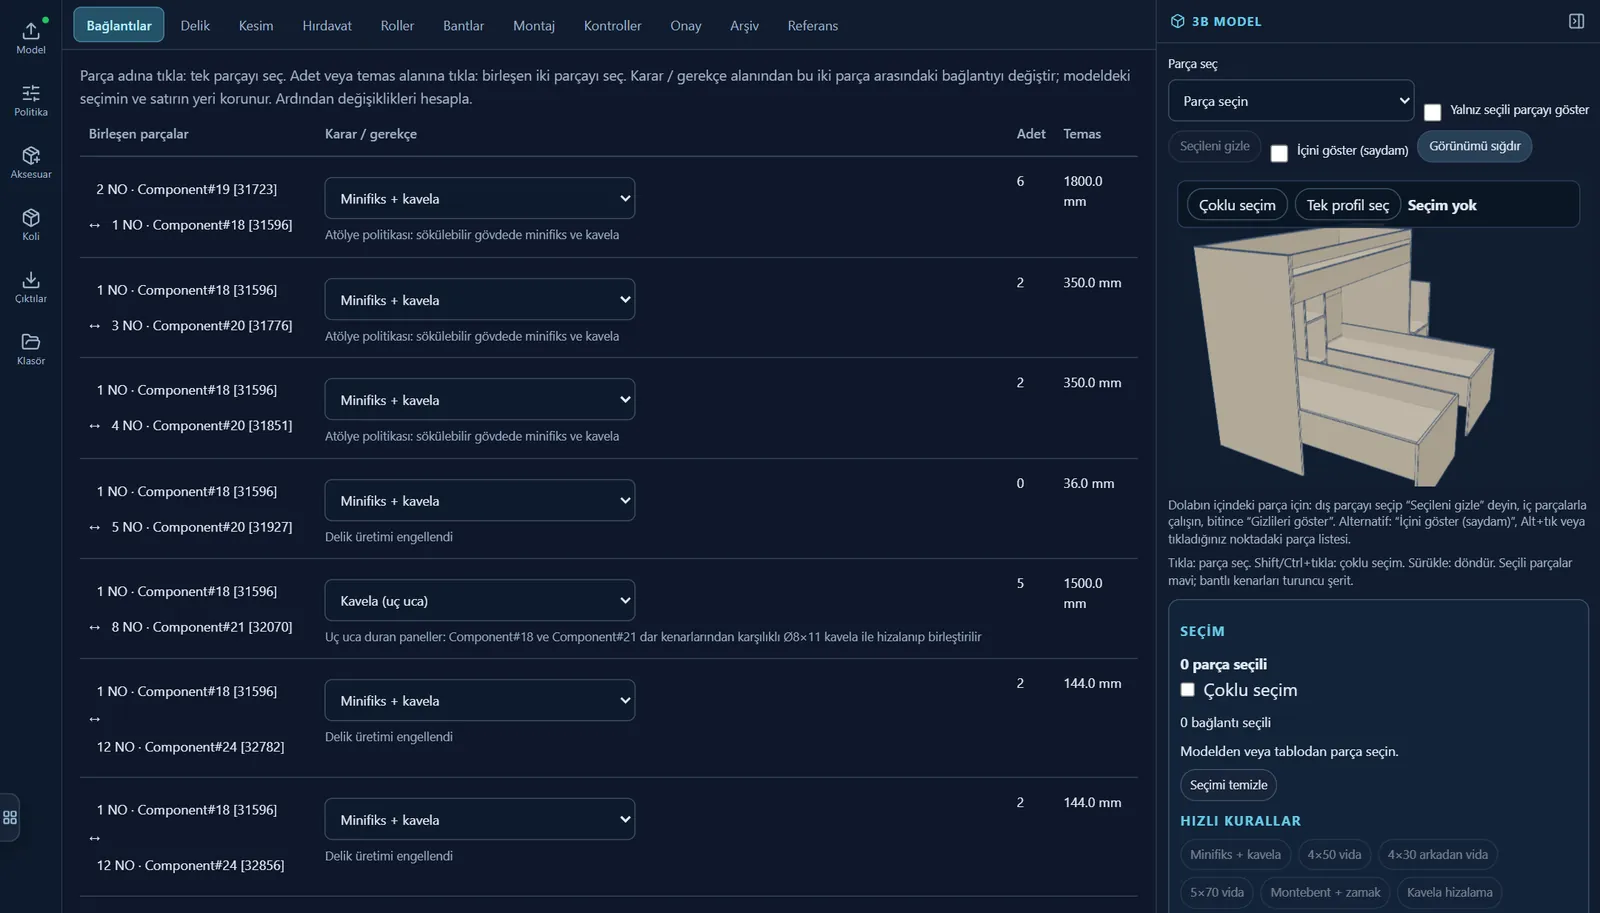Collapse the 3B Model panel icon
Screen dimensions: 1600x913
point(1576,21)
